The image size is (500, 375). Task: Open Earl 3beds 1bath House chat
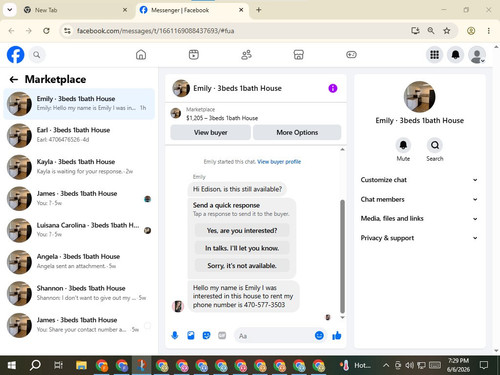[79, 135]
